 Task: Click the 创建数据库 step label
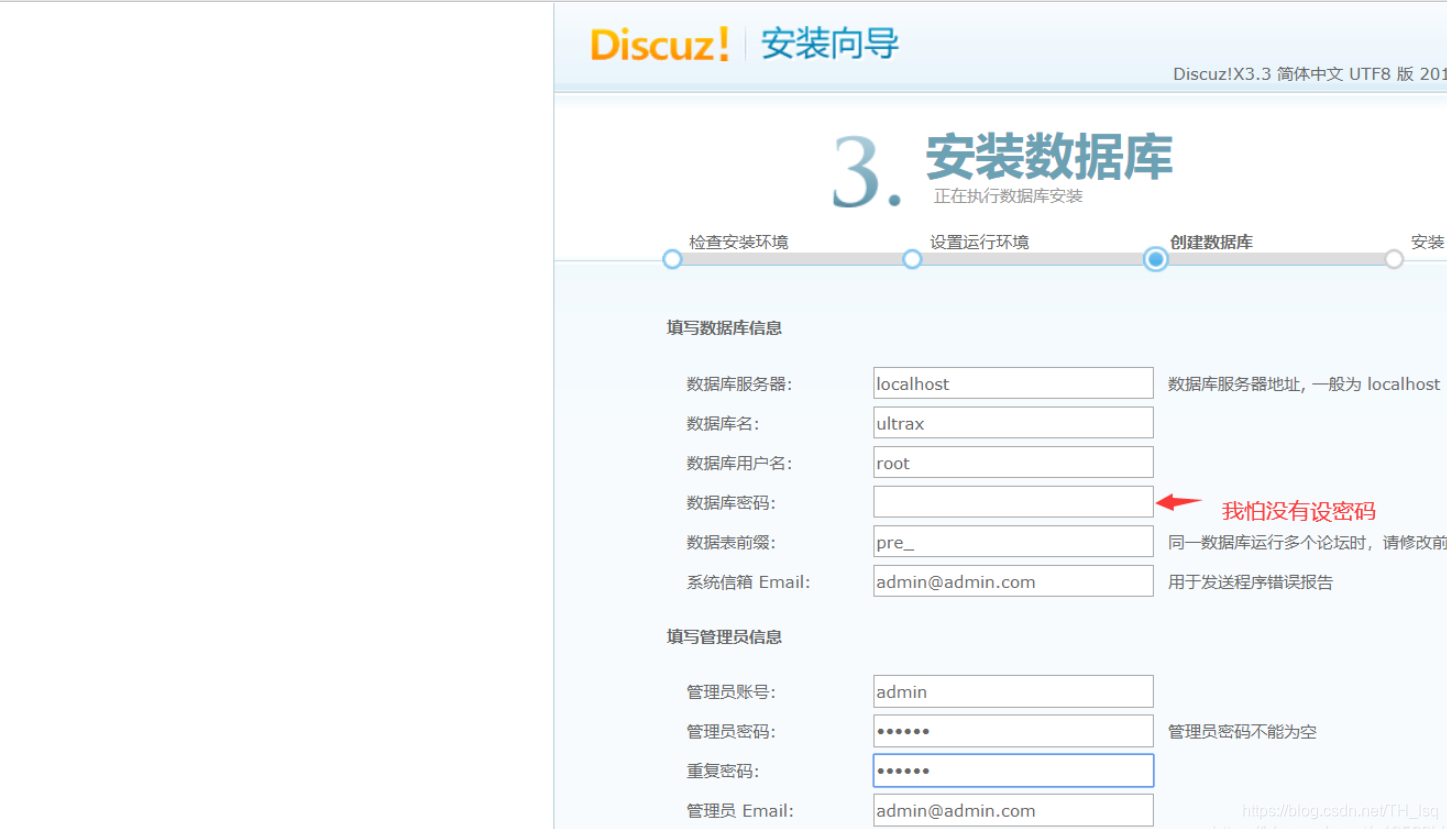(1211, 242)
